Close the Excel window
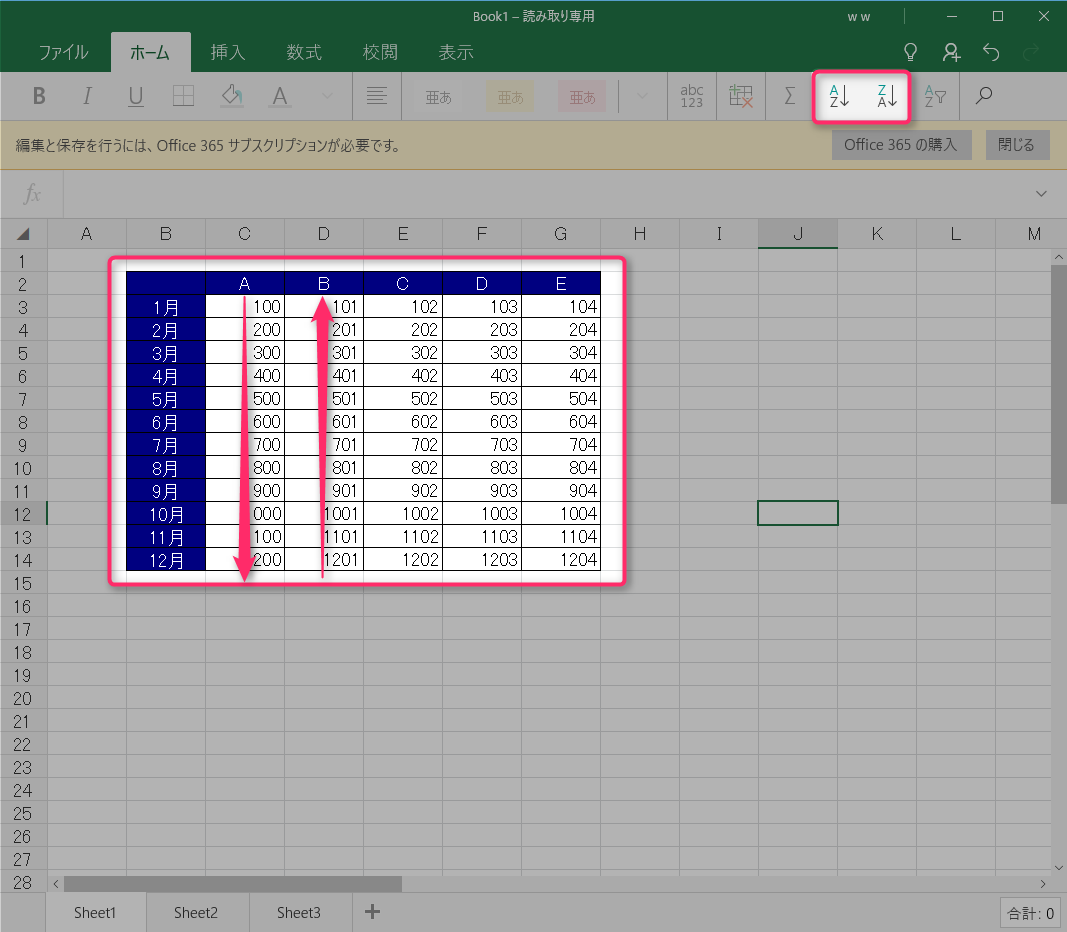 1044,16
